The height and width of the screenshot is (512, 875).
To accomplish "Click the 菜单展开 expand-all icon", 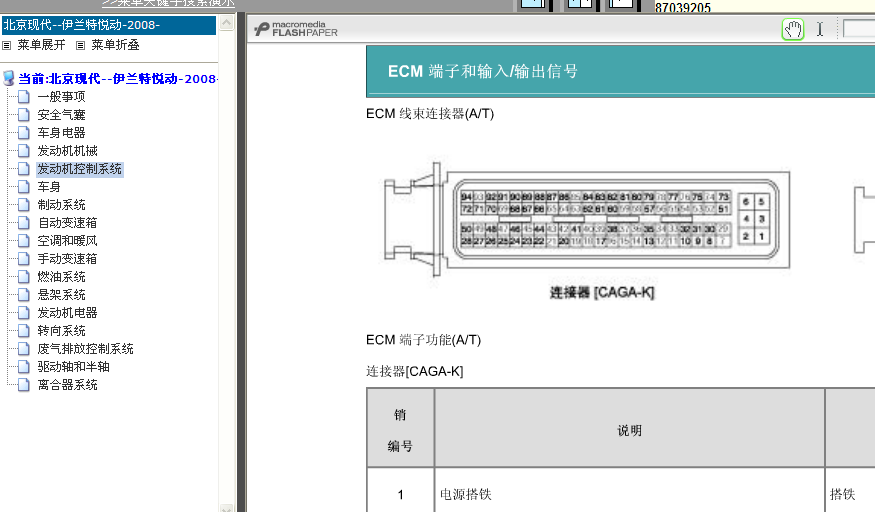I will (x=7, y=46).
